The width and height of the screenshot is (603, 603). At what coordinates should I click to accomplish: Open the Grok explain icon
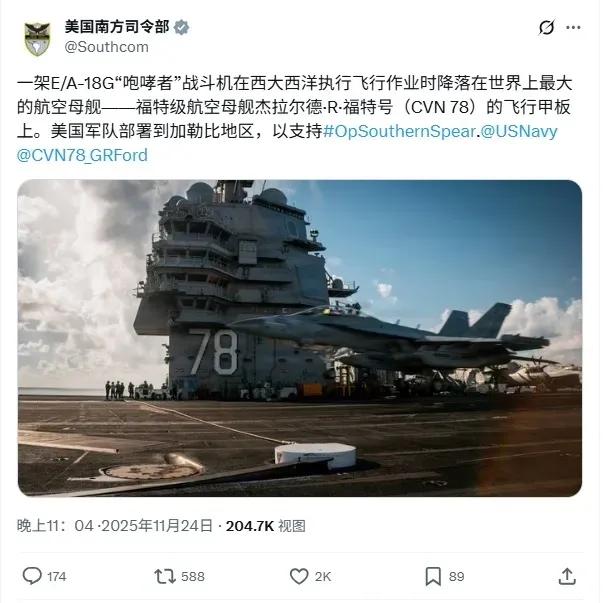click(546, 28)
